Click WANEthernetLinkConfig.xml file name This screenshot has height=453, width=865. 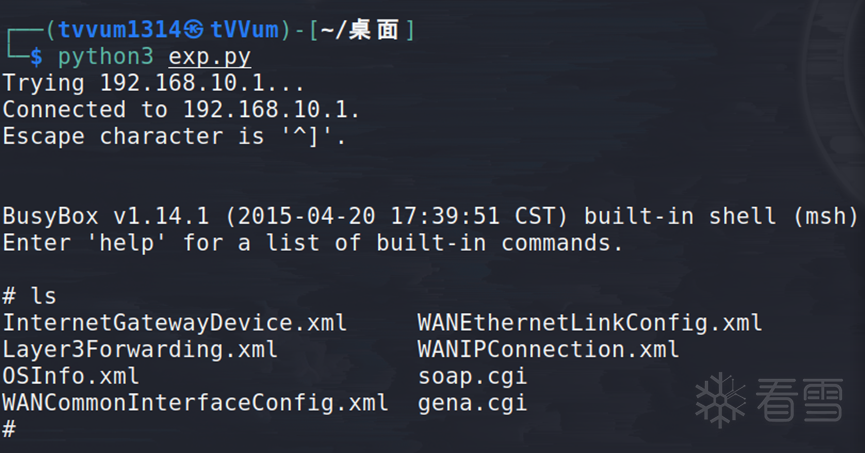pos(590,323)
